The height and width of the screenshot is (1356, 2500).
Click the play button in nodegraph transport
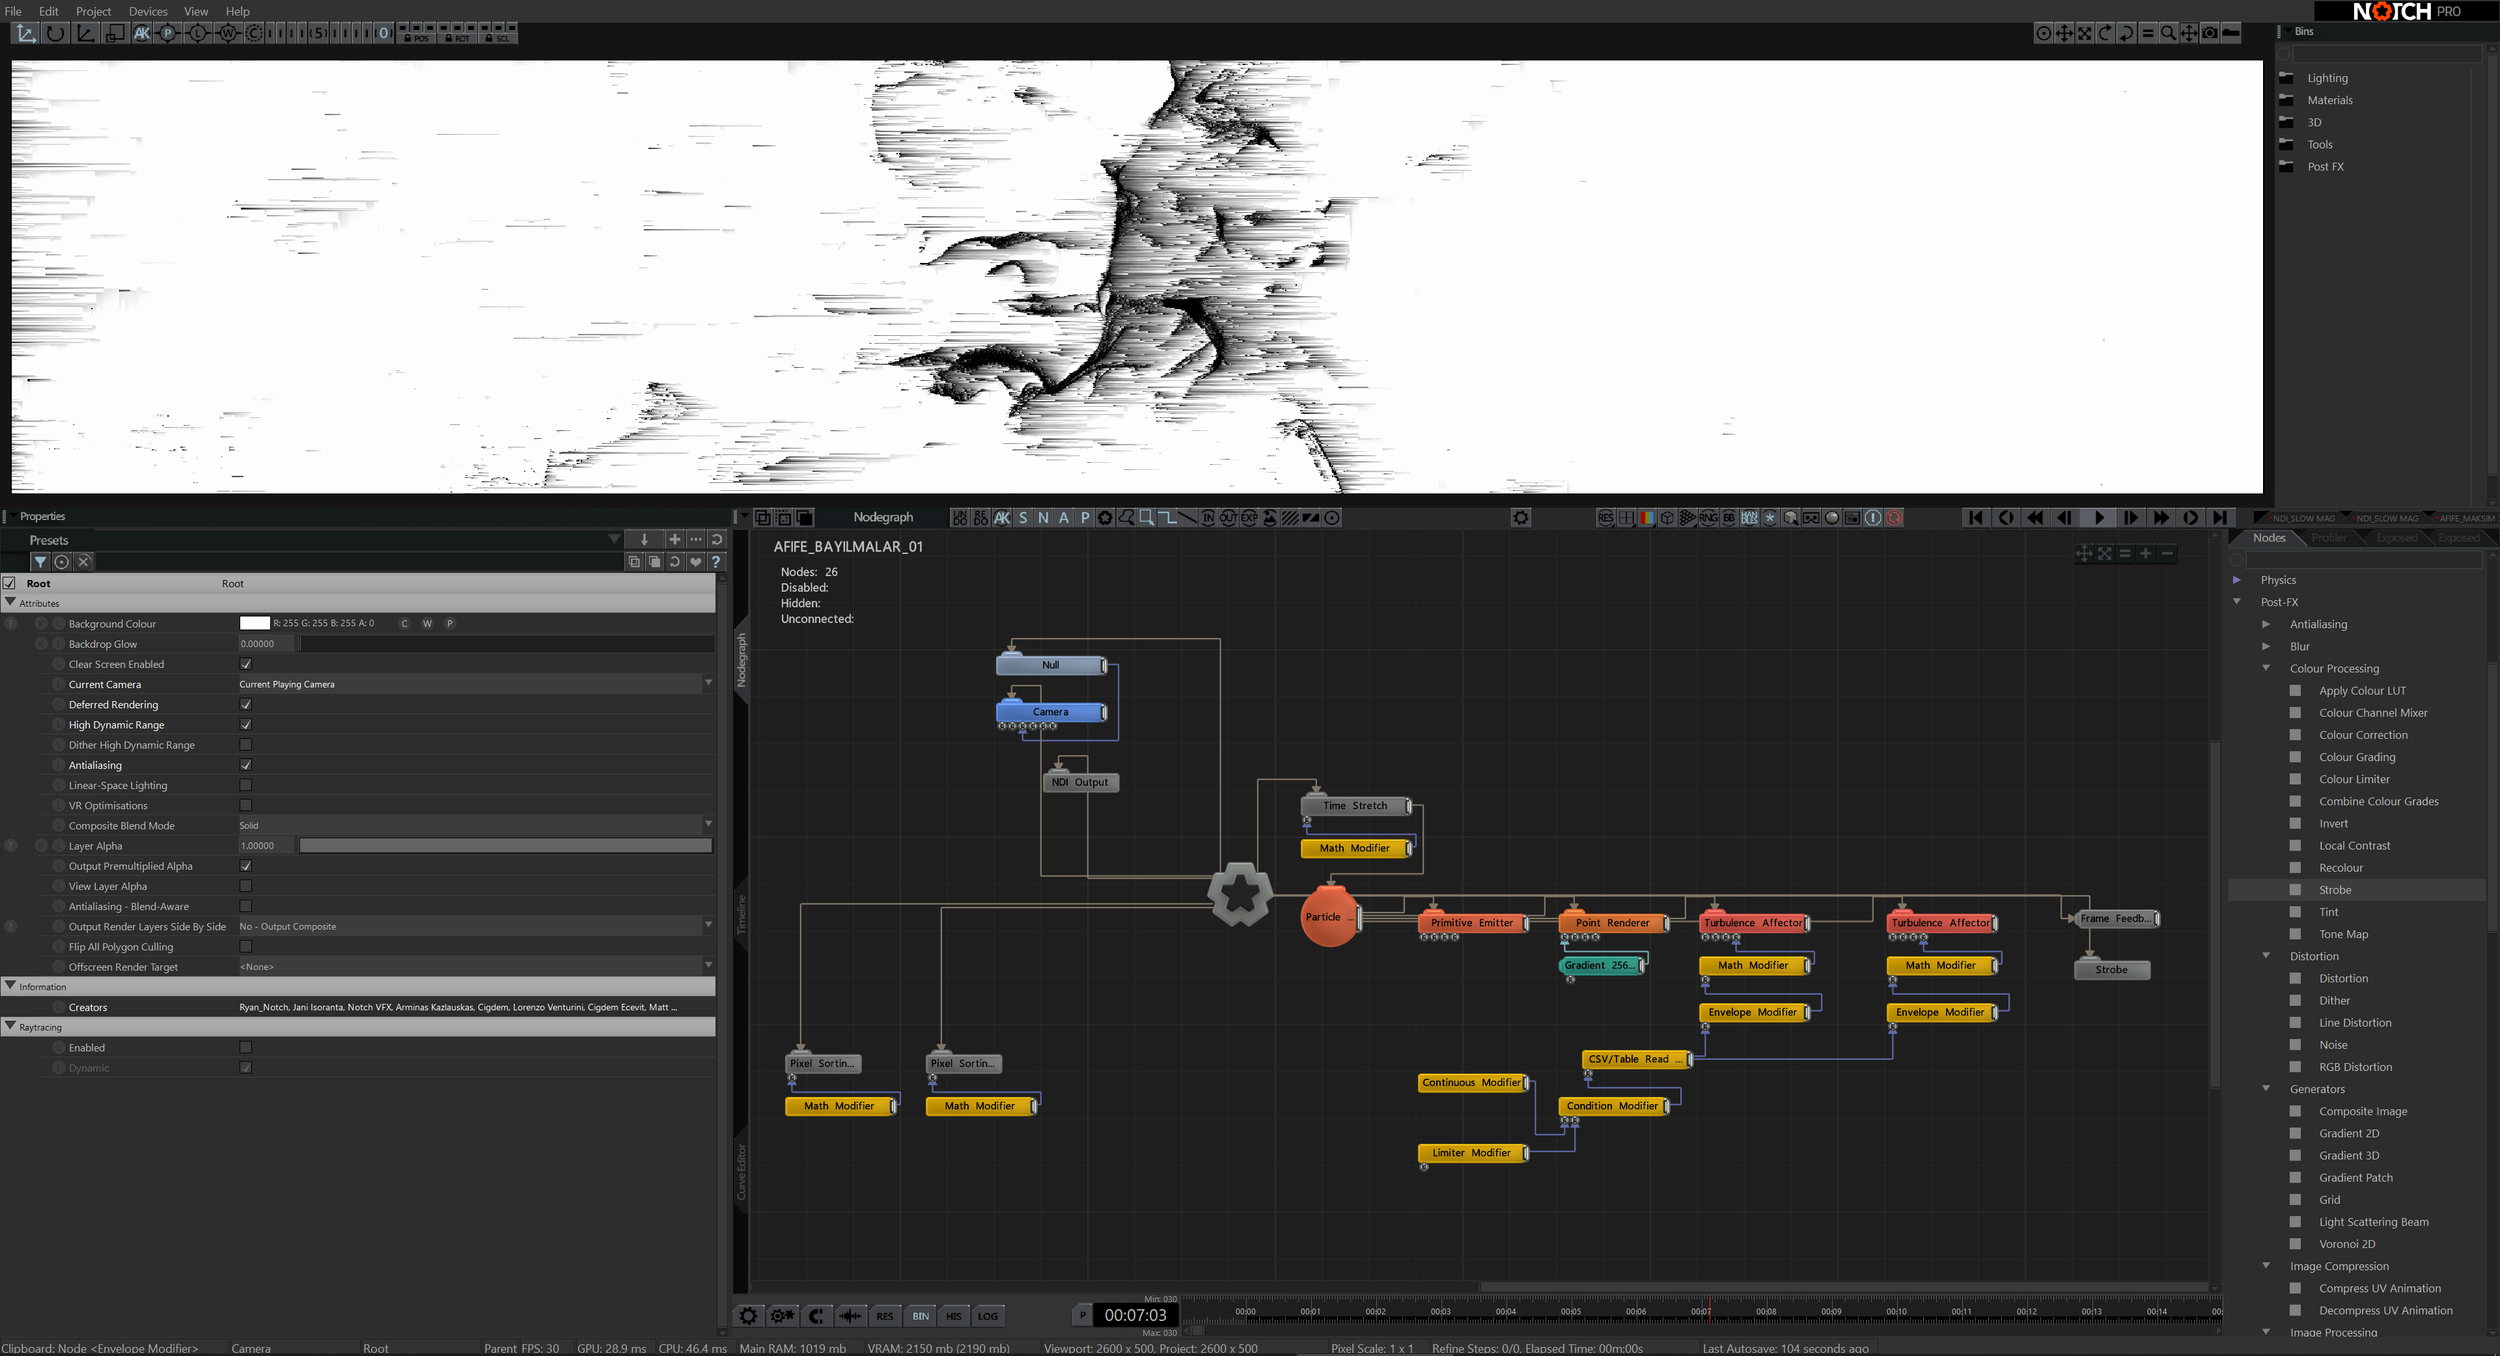click(2098, 517)
